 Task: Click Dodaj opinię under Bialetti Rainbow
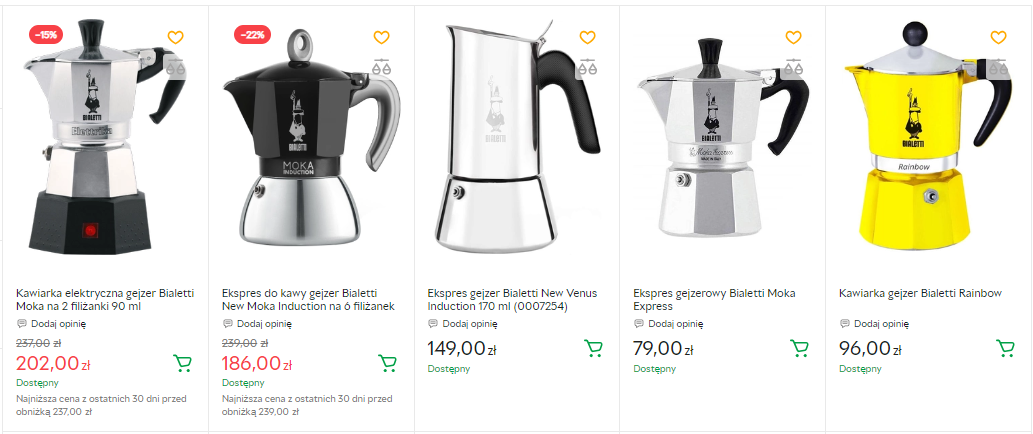point(881,323)
